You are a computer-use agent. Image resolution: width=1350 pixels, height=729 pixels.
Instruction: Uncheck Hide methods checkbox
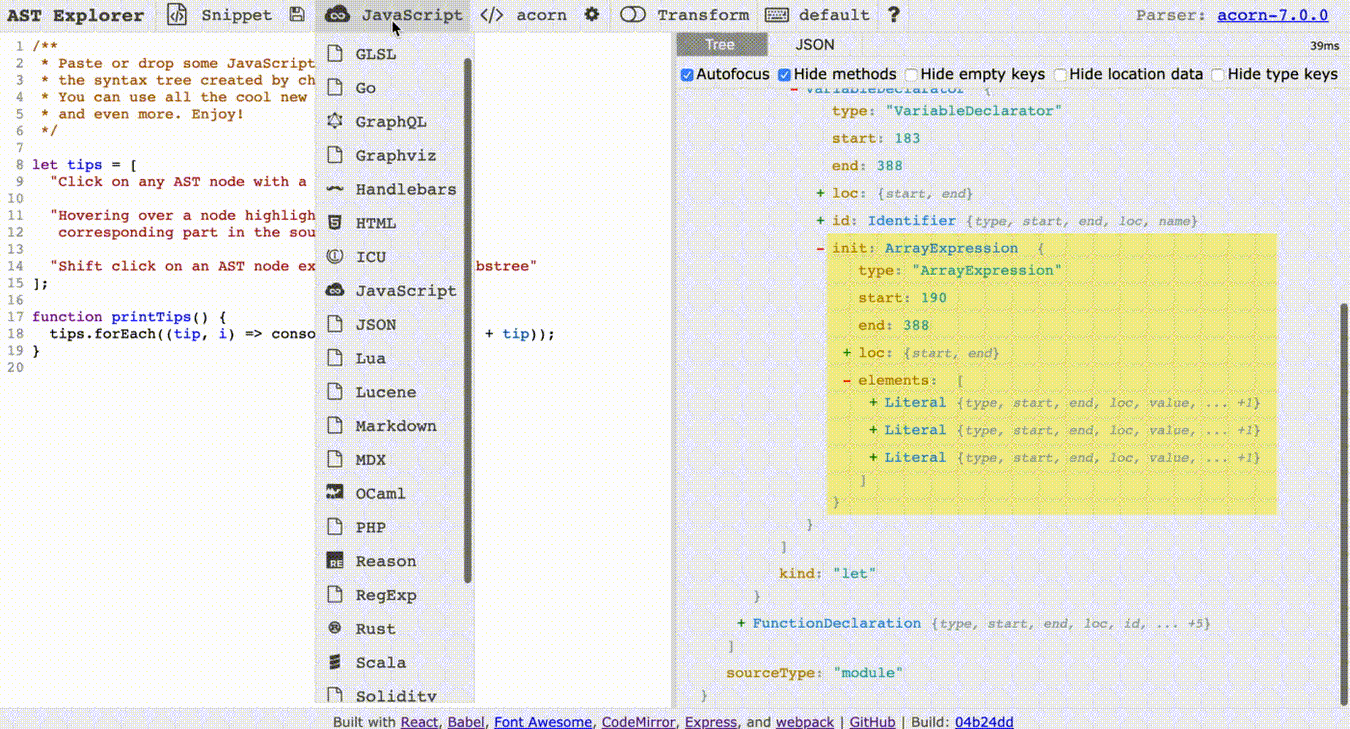tap(785, 75)
